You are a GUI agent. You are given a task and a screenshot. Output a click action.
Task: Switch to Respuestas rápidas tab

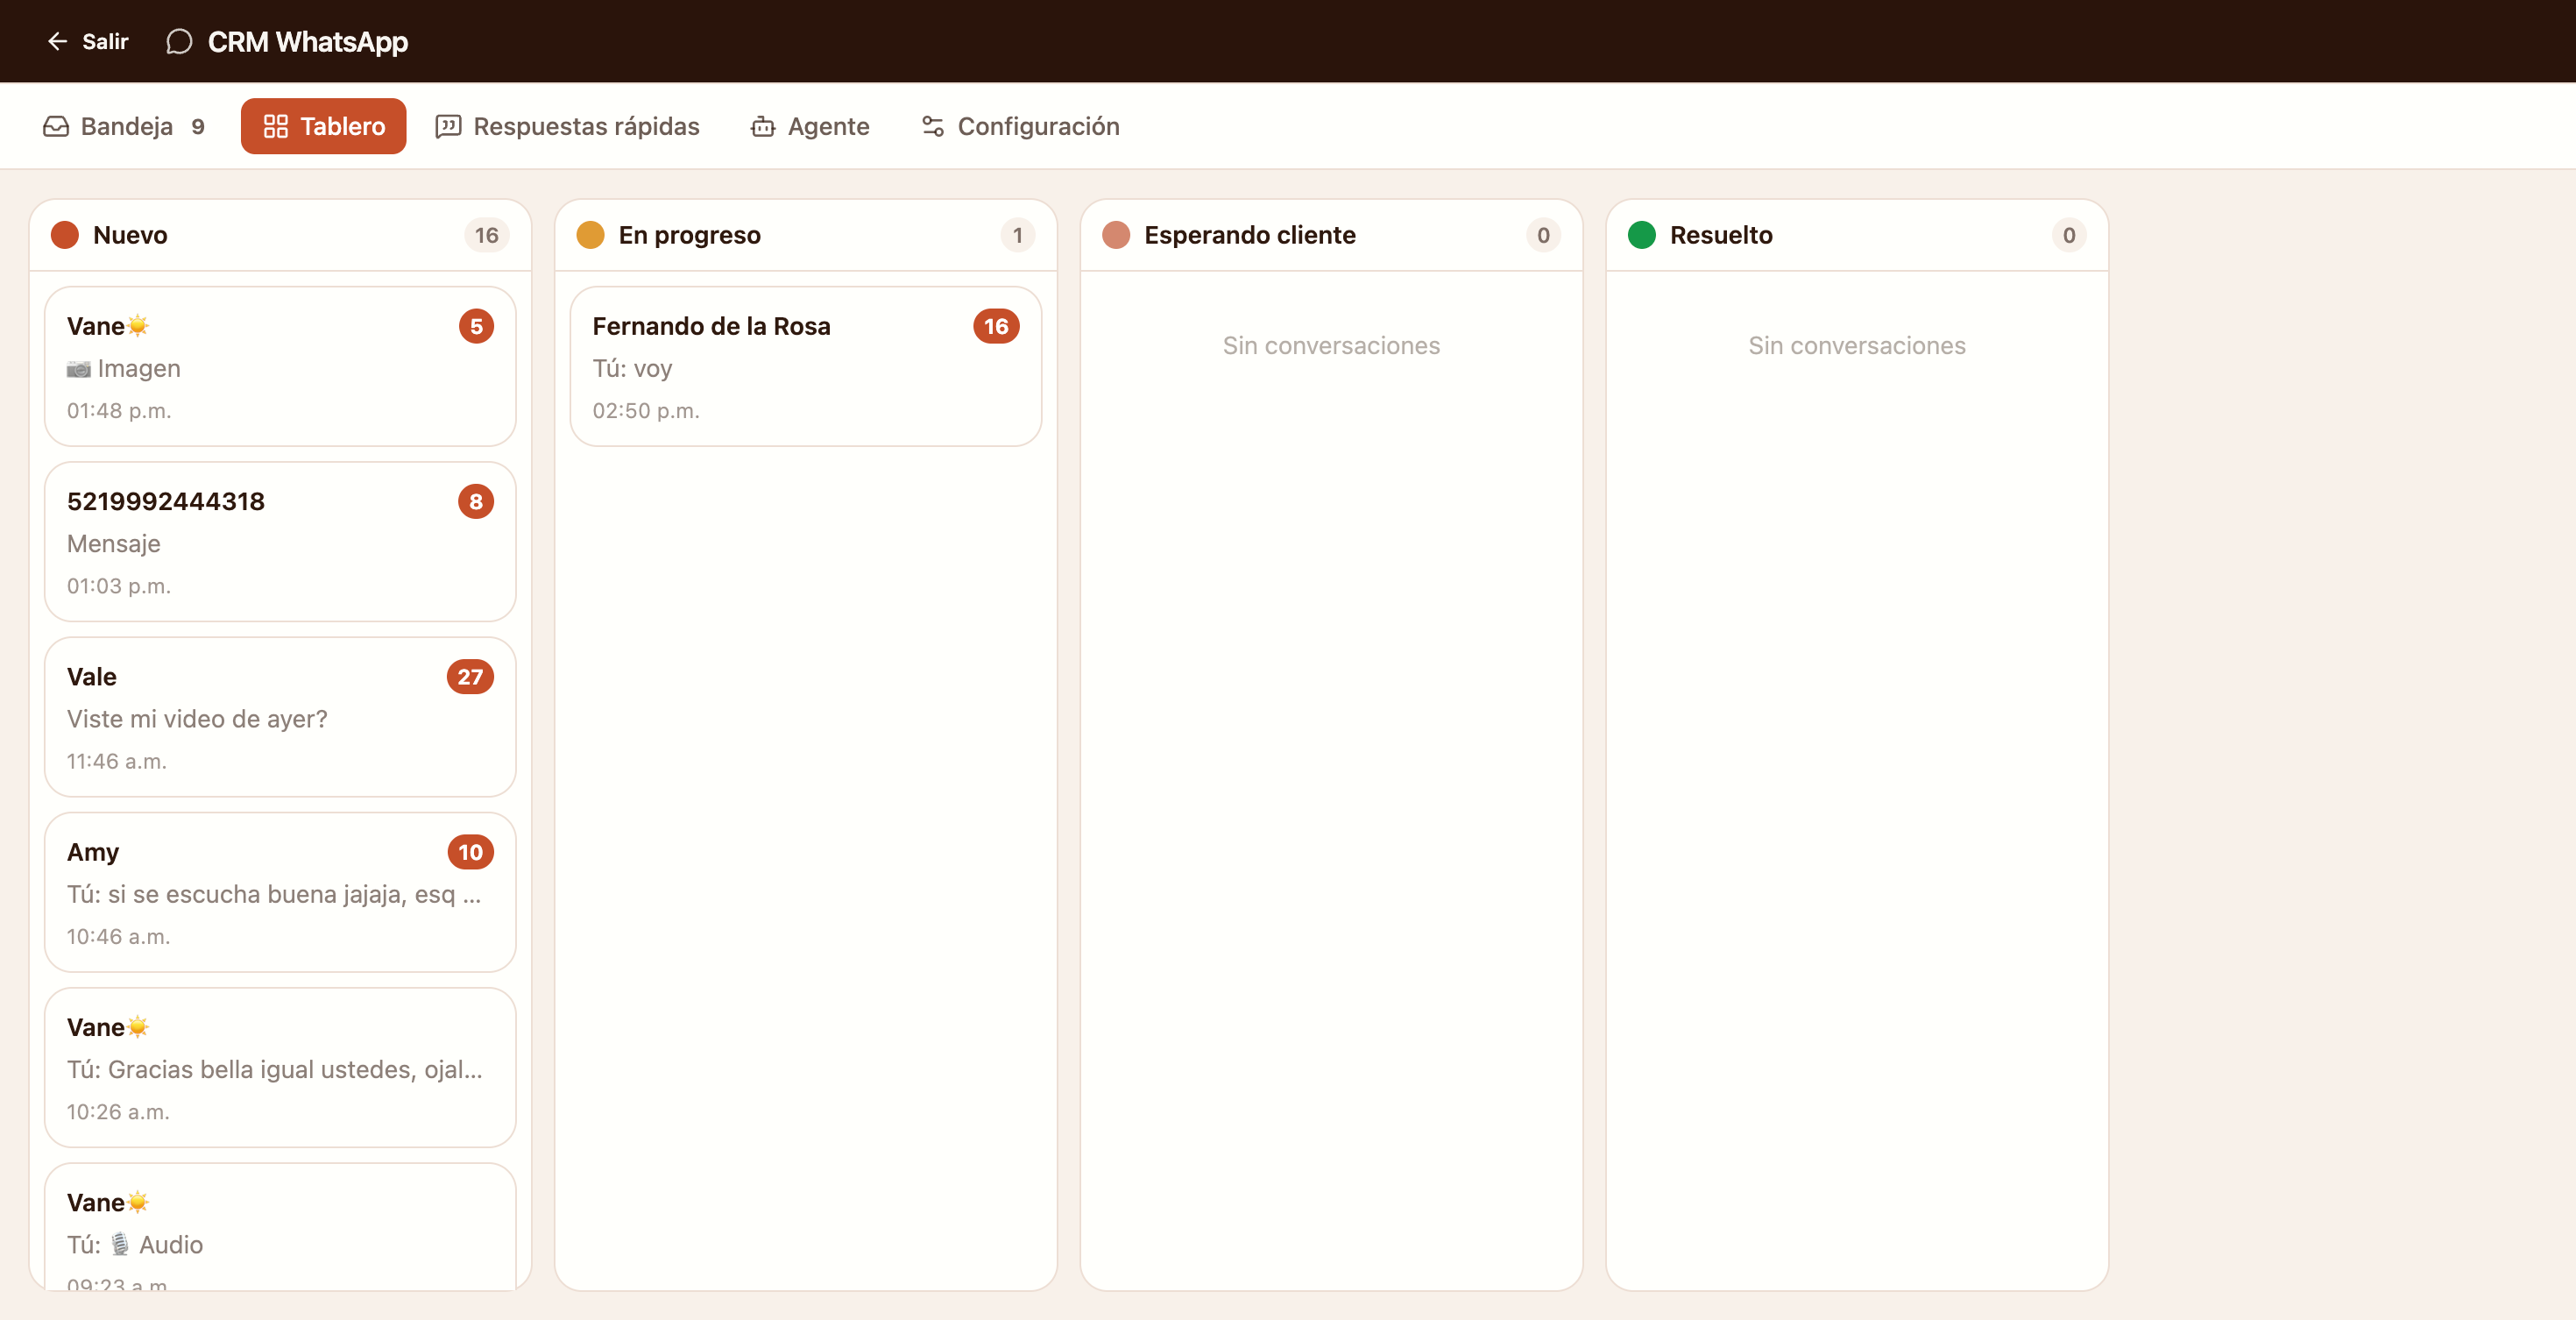[x=567, y=126]
